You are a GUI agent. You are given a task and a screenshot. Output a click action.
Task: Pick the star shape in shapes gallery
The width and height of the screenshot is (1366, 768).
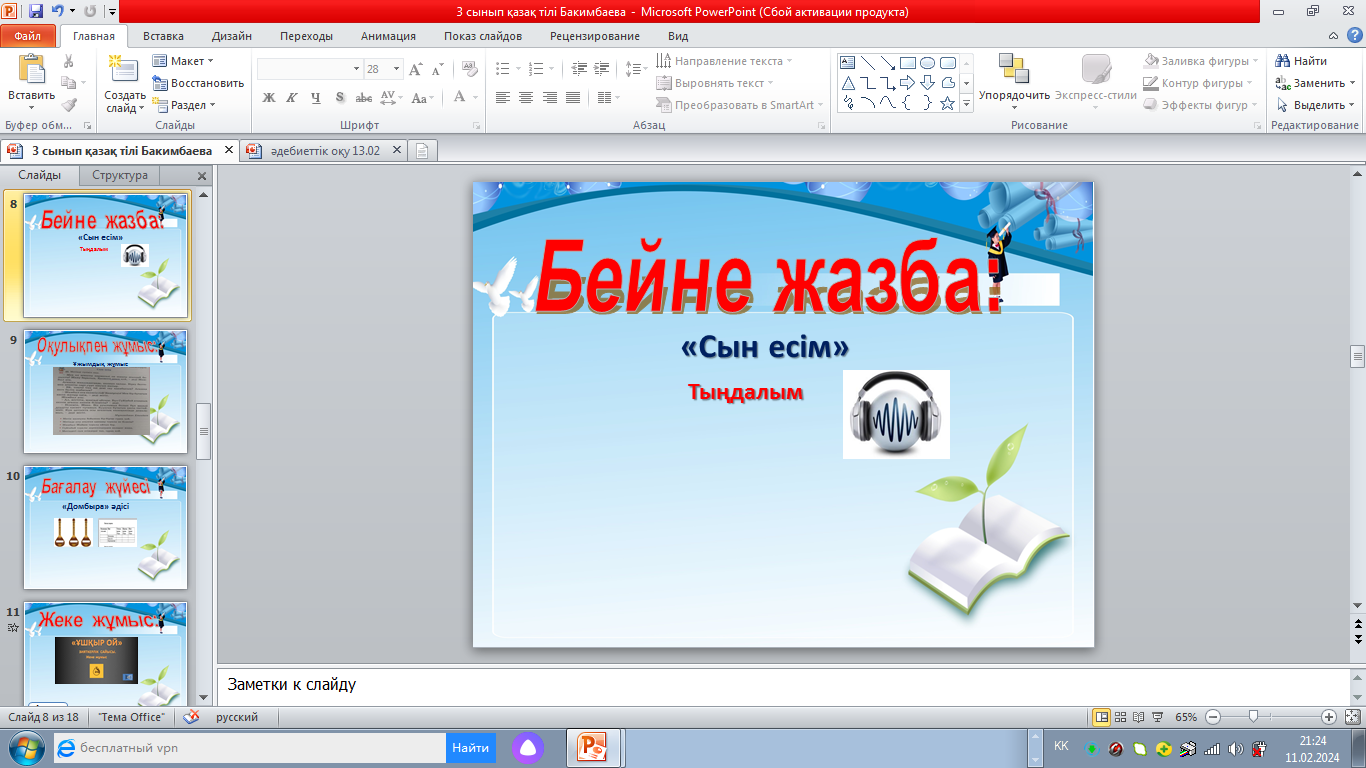(947, 103)
